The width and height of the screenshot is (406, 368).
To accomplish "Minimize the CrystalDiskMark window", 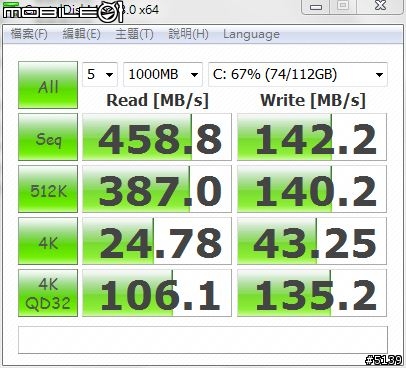I will pos(315,6).
